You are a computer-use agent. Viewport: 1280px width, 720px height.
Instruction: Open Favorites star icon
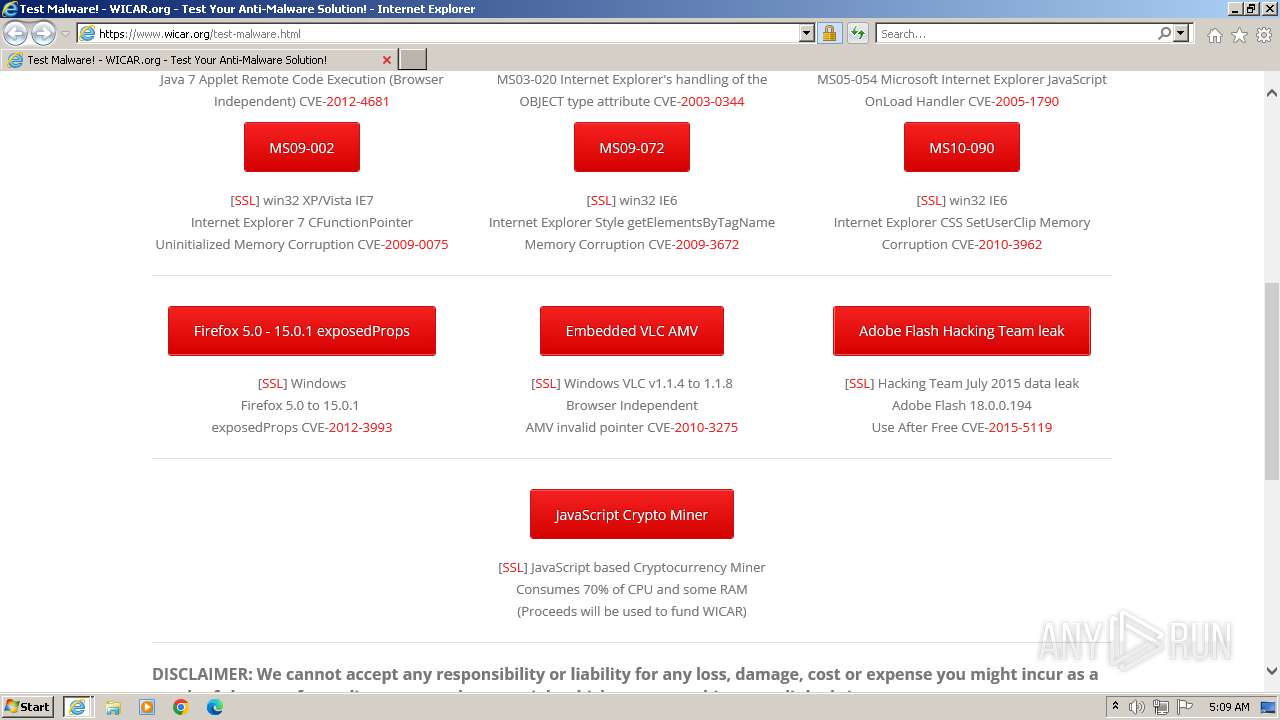tap(1239, 35)
